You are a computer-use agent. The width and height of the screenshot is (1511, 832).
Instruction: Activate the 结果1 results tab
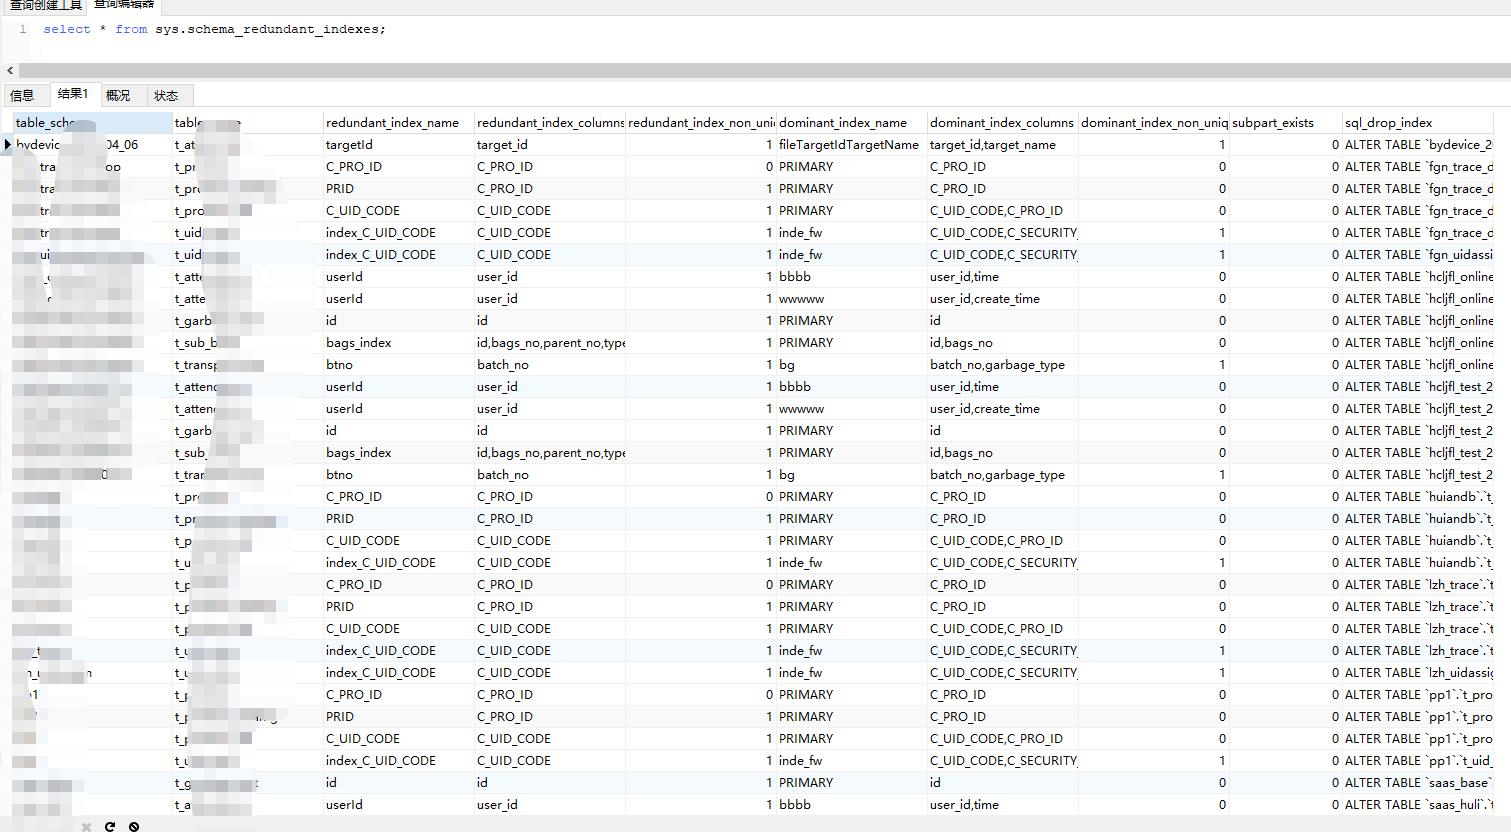(72, 95)
